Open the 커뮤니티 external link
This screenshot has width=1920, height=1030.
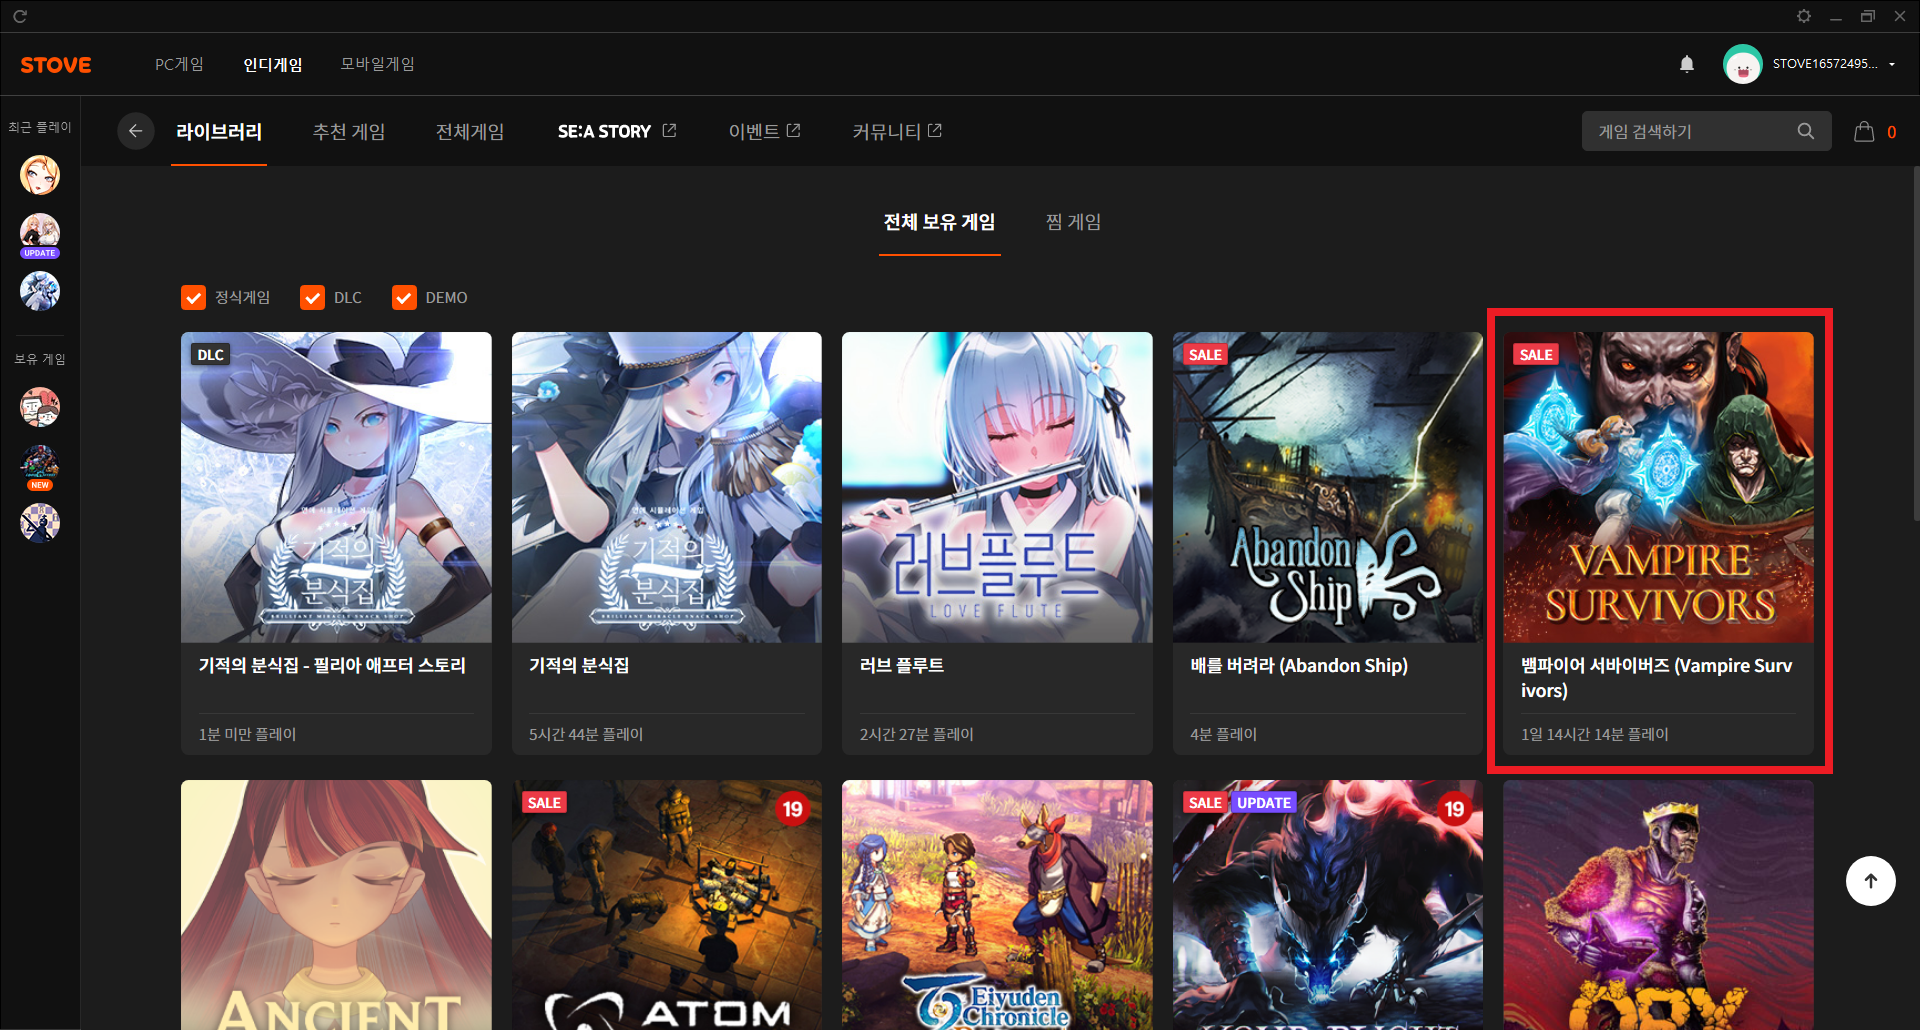coord(896,132)
